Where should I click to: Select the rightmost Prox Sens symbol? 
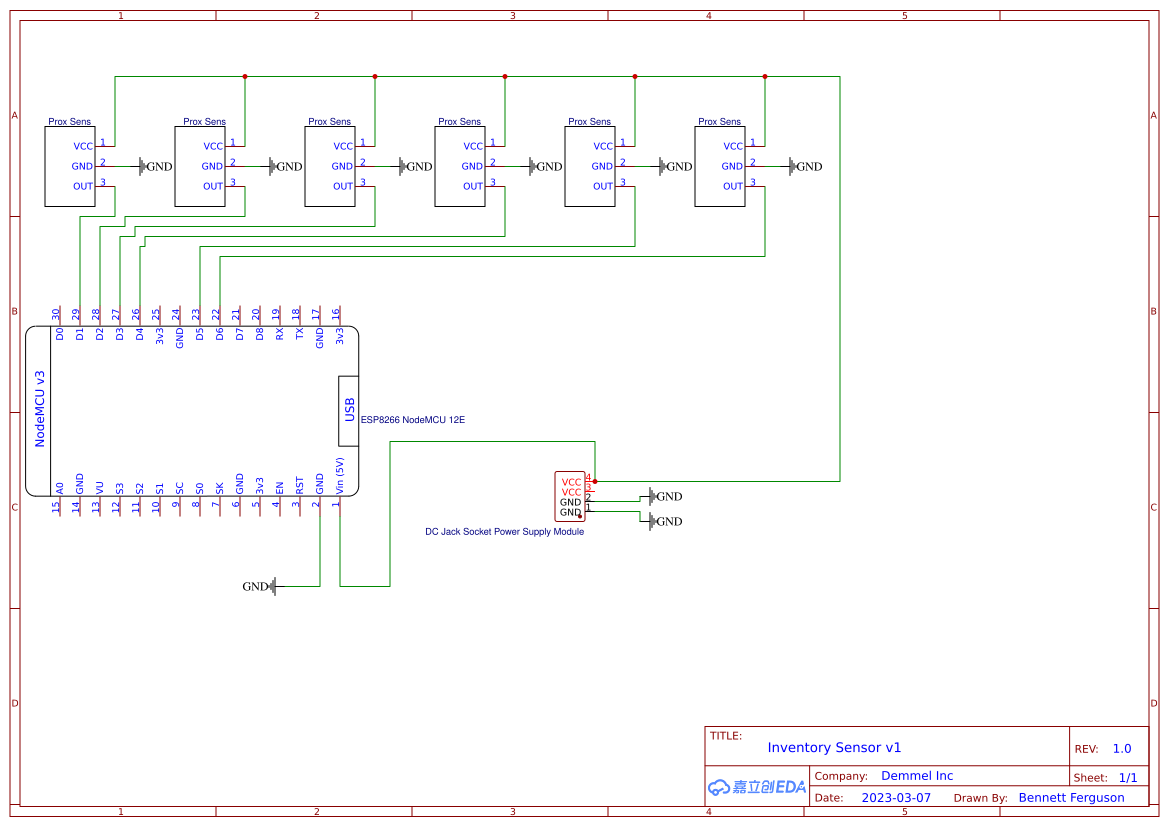[719, 165]
